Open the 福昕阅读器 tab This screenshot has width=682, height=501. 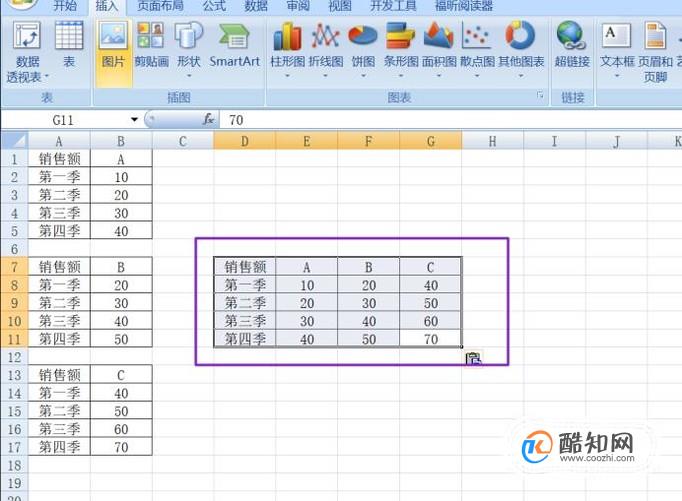pos(464,6)
